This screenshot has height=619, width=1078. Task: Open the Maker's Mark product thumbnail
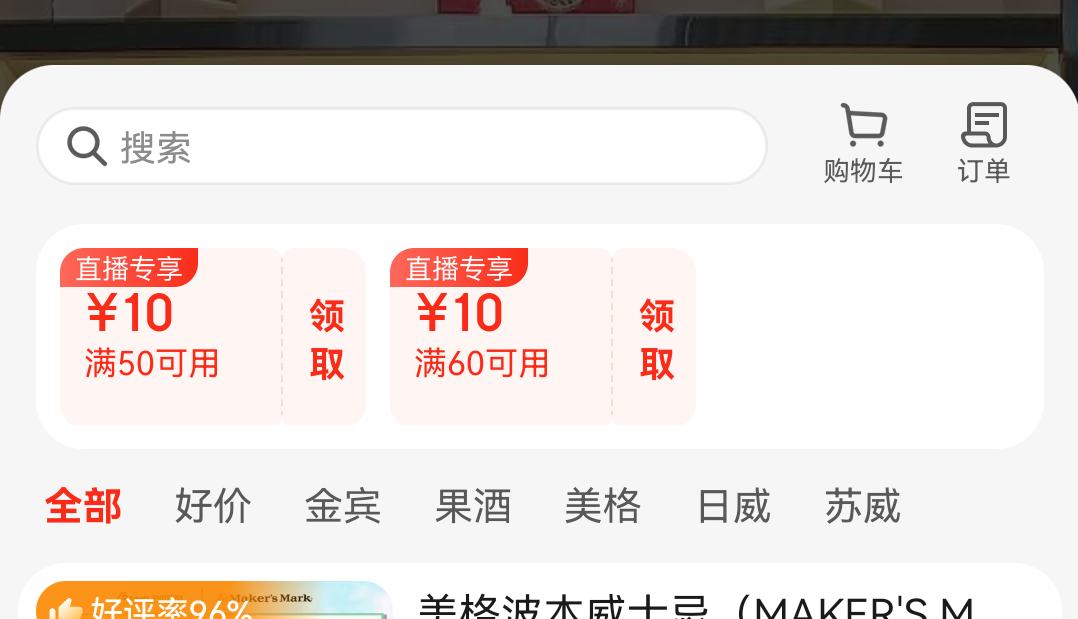[x=214, y=600]
